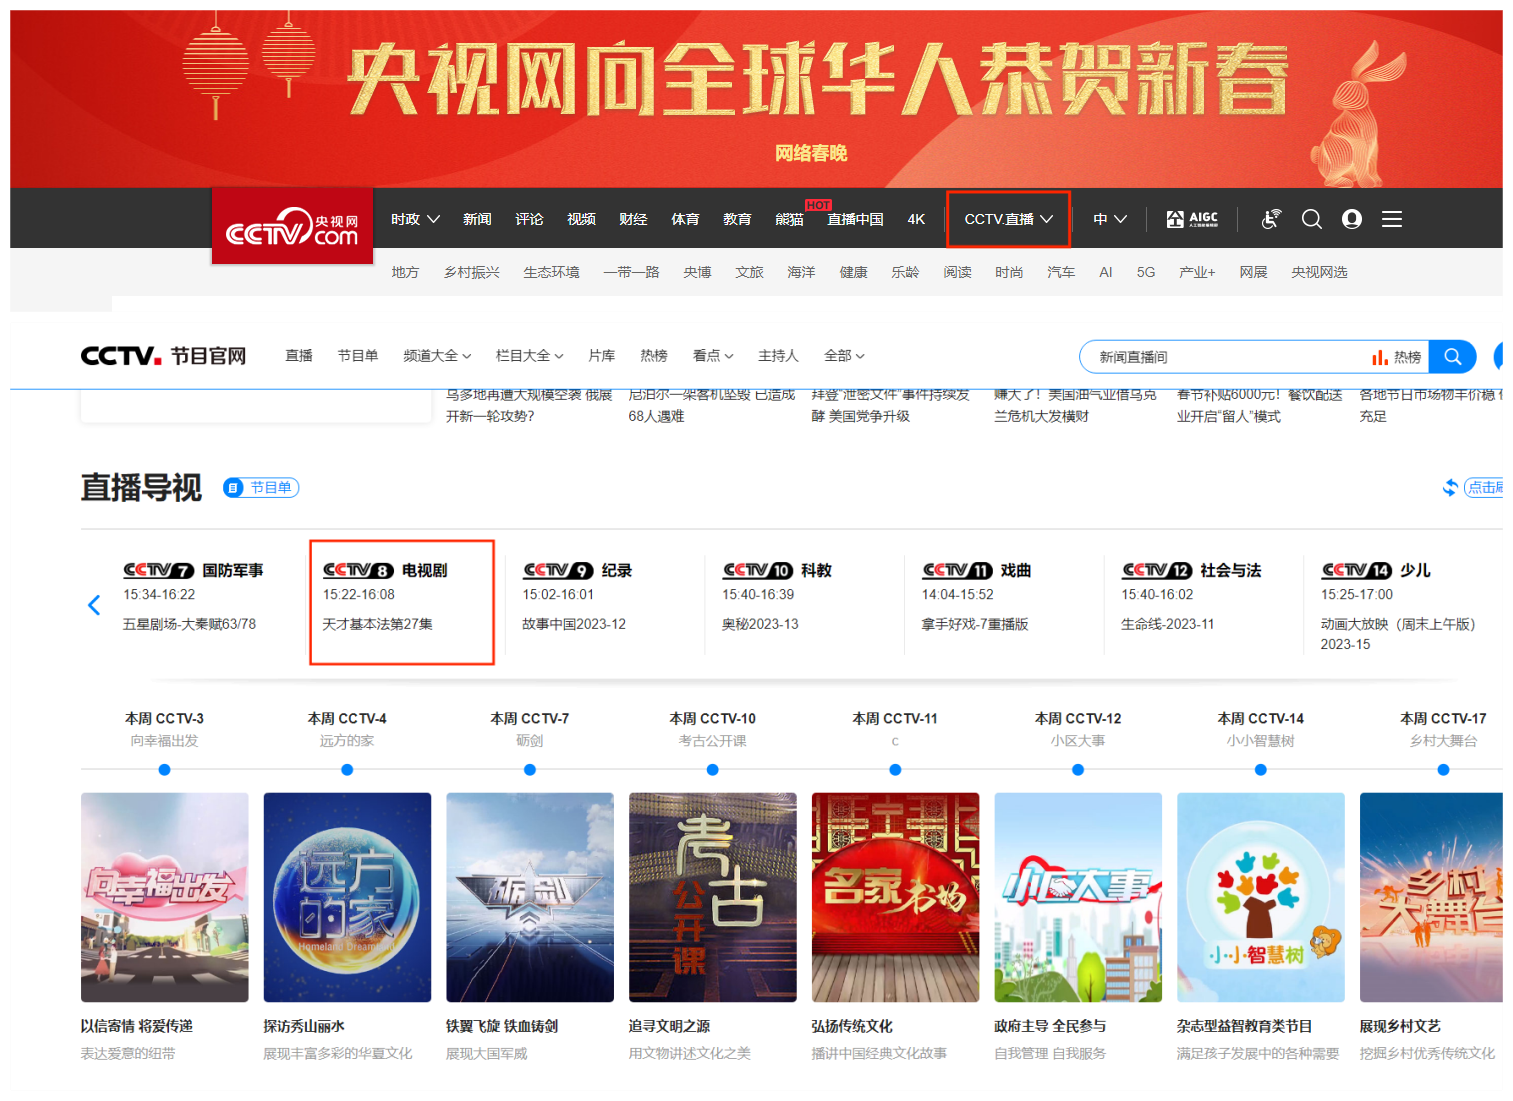Click the blue search button

(x=1452, y=356)
